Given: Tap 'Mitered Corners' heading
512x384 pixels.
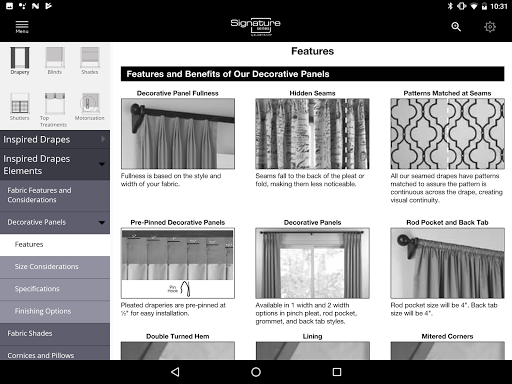Looking at the screenshot, I should tap(447, 336).
